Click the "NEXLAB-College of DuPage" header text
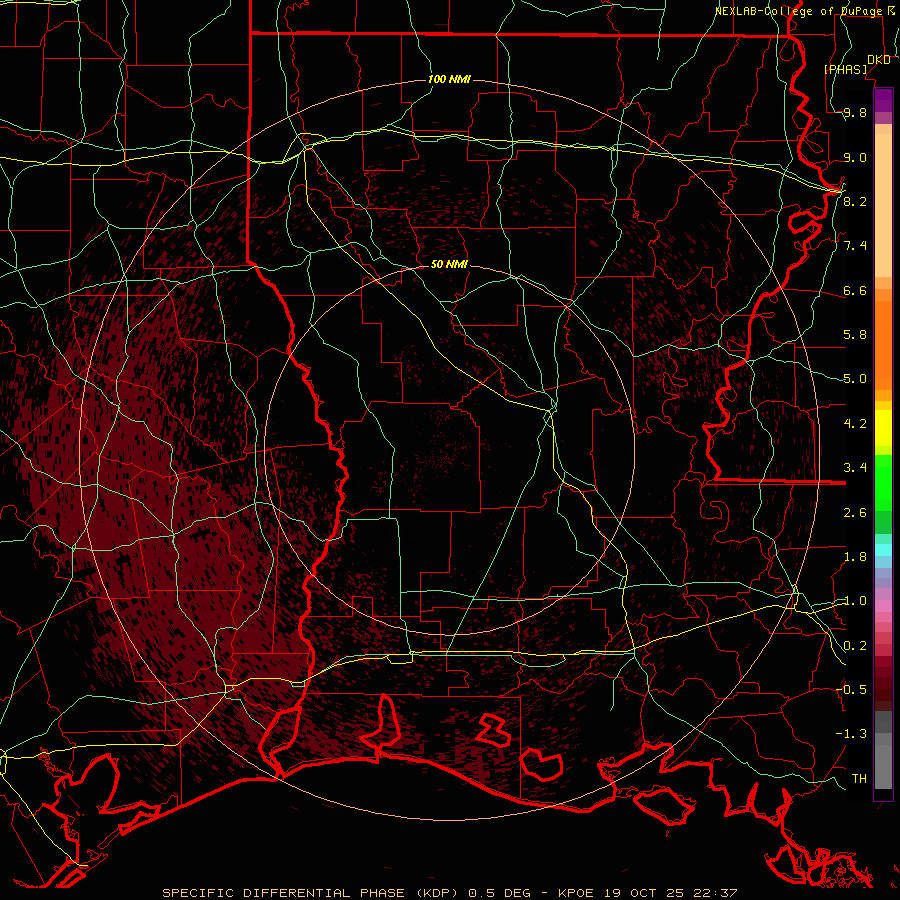Image resolution: width=900 pixels, height=900 pixels. [798, 11]
